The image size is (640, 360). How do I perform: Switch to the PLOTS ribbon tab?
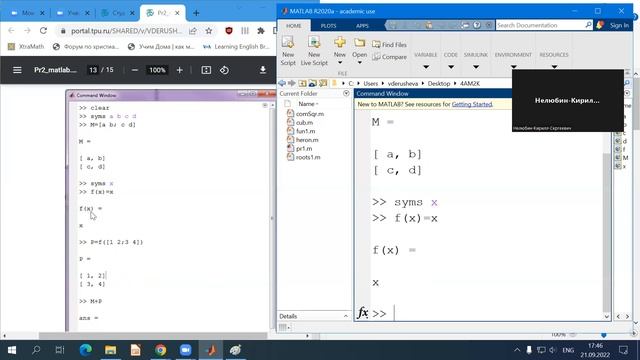point(328,25)
